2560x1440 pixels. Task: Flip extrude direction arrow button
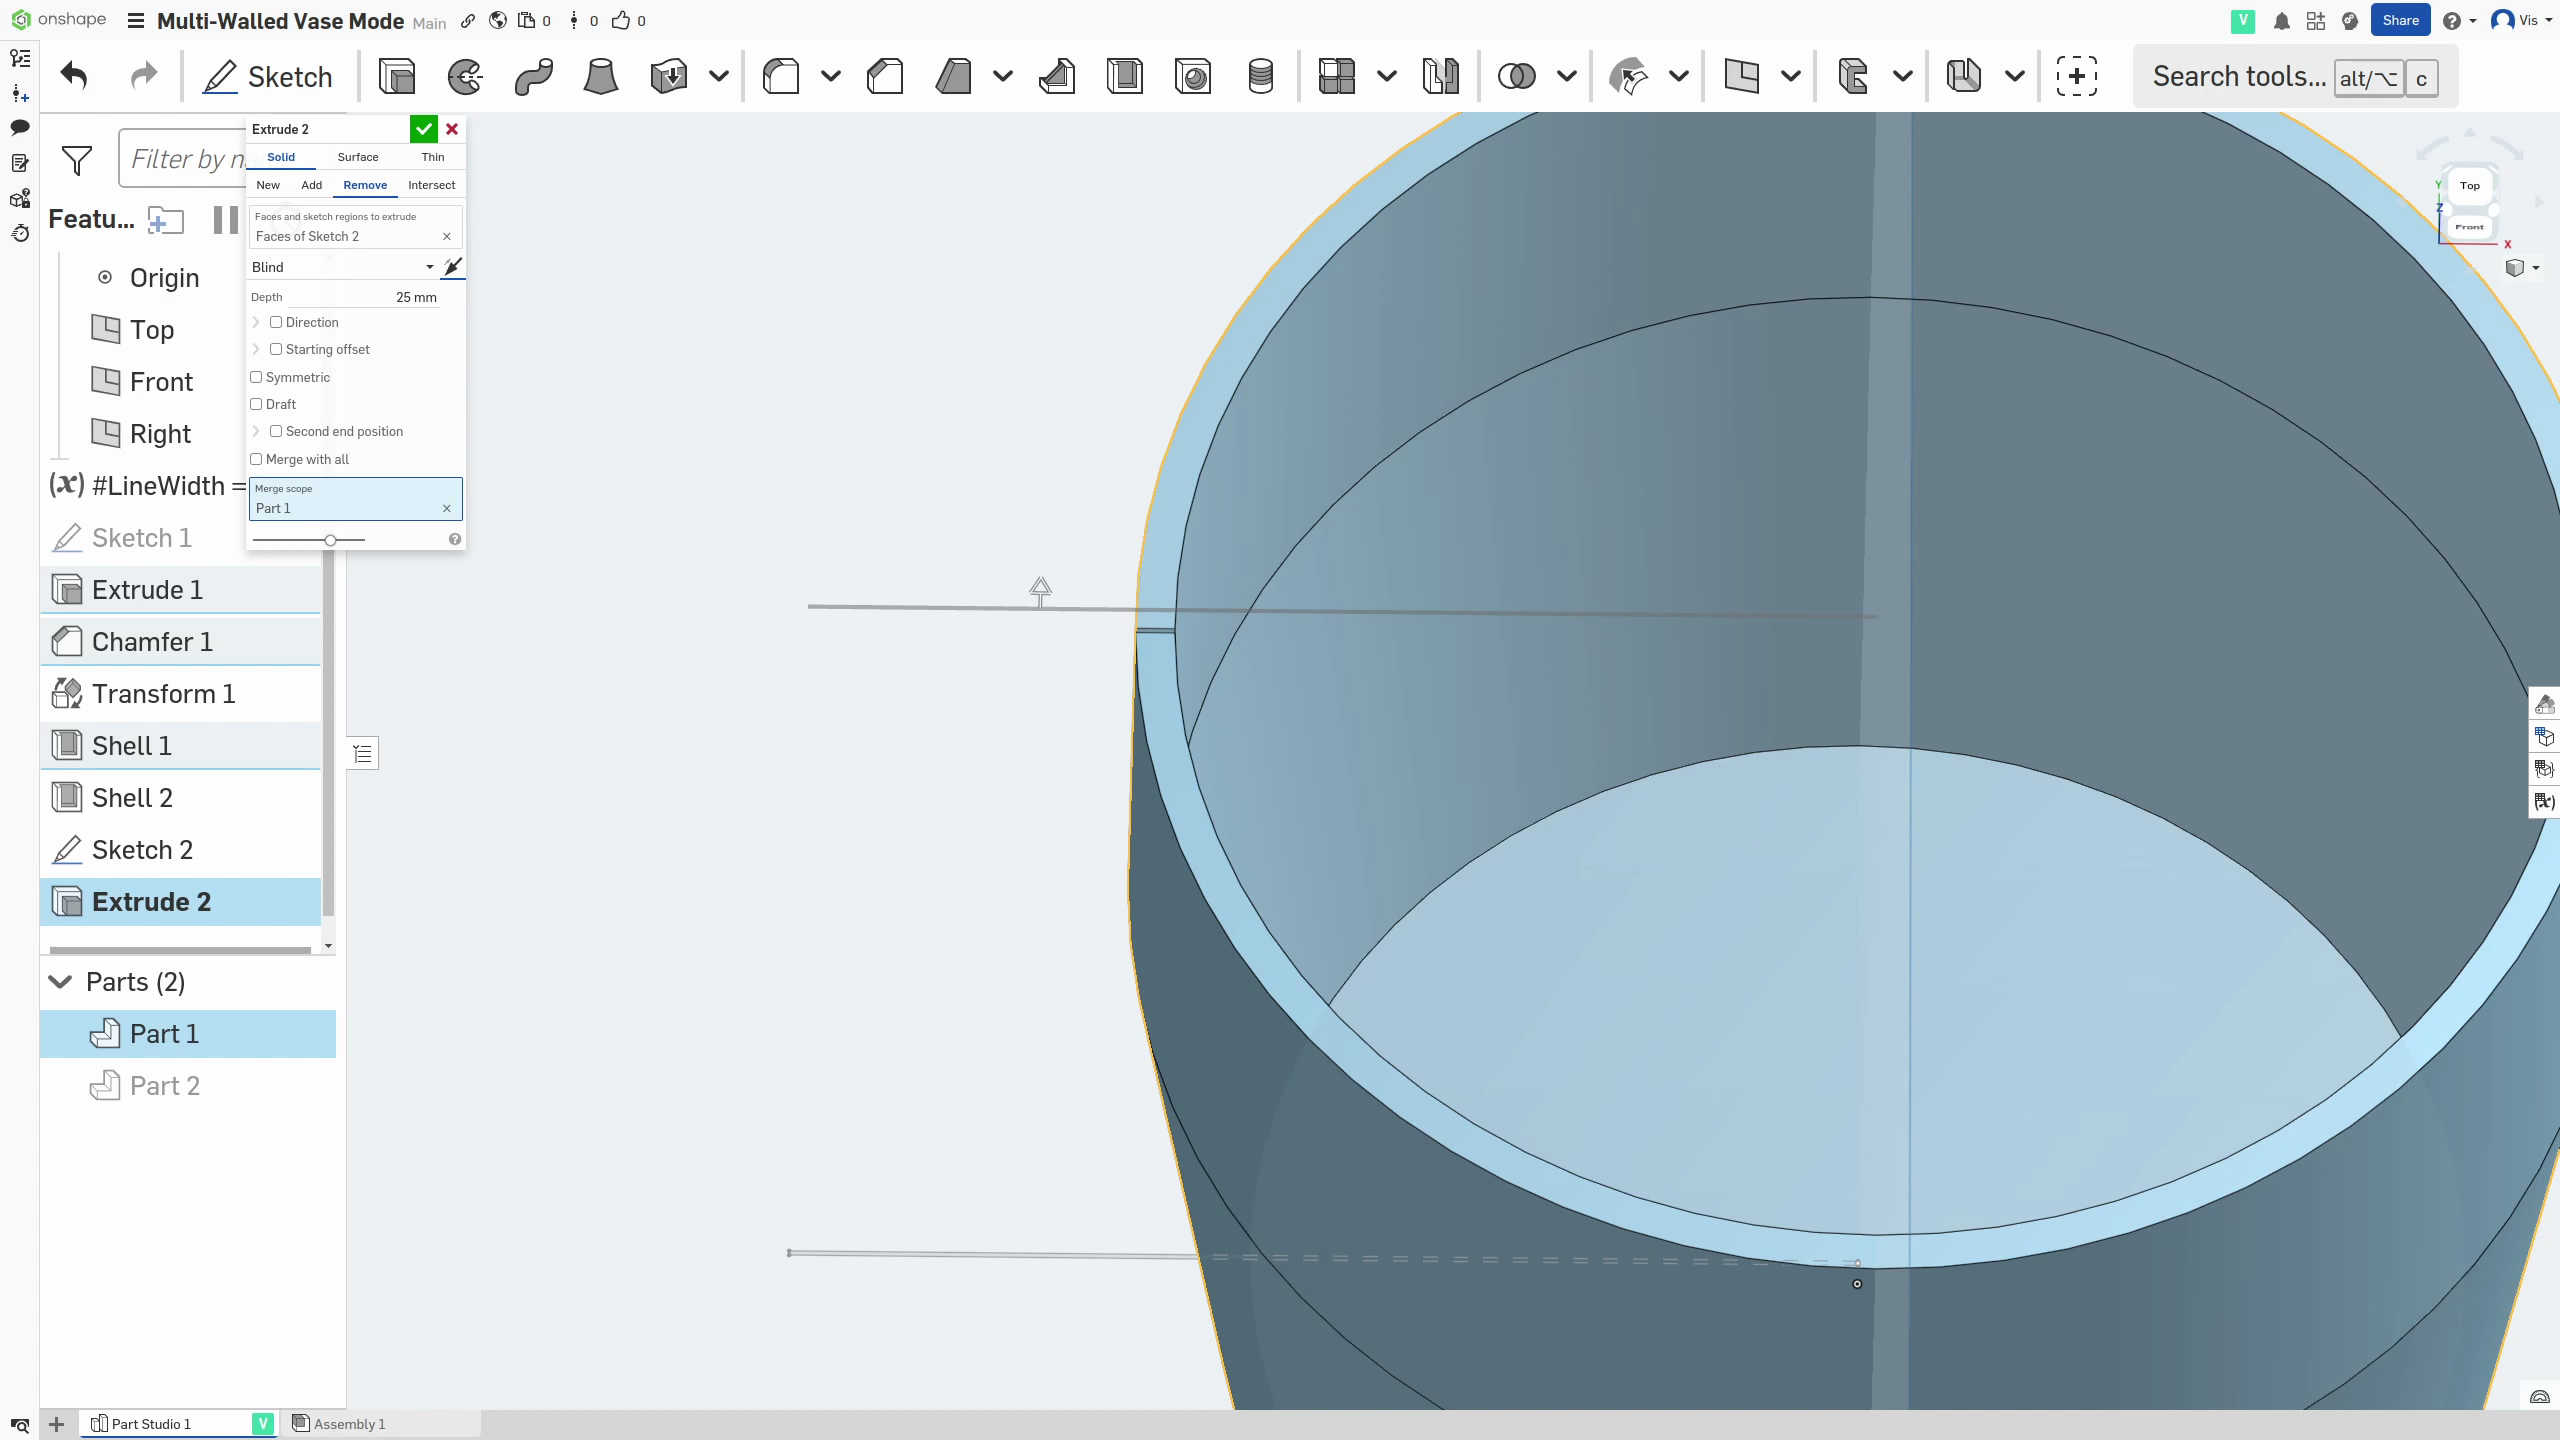(453, 267)
